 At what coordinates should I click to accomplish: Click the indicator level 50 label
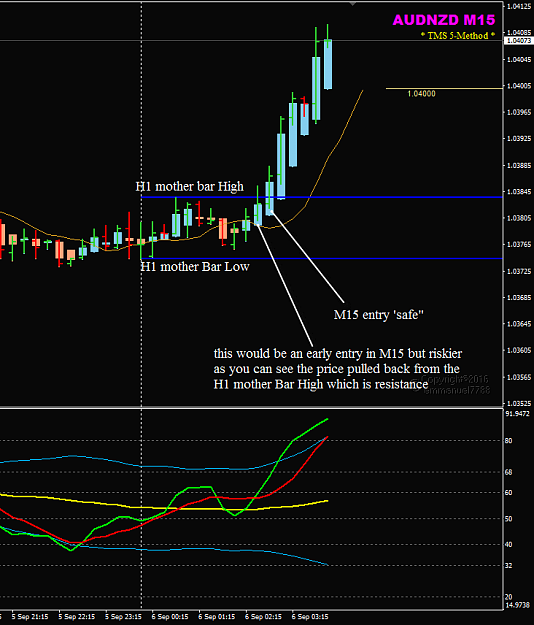[x=508, y=519]
